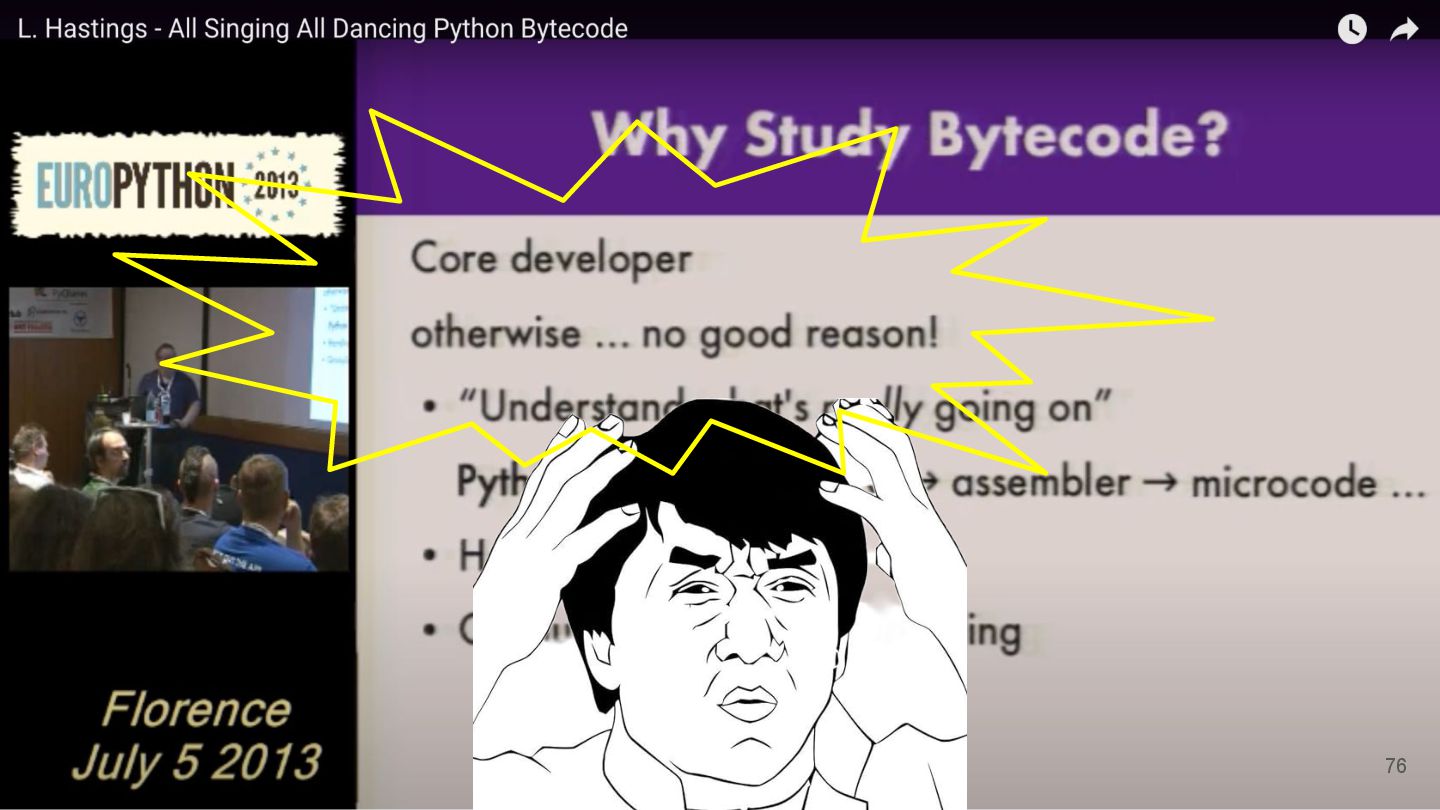Screen dimensions: 1440x810
Task: Click "otherwise ... no good reason!" line
Action: 675,333
